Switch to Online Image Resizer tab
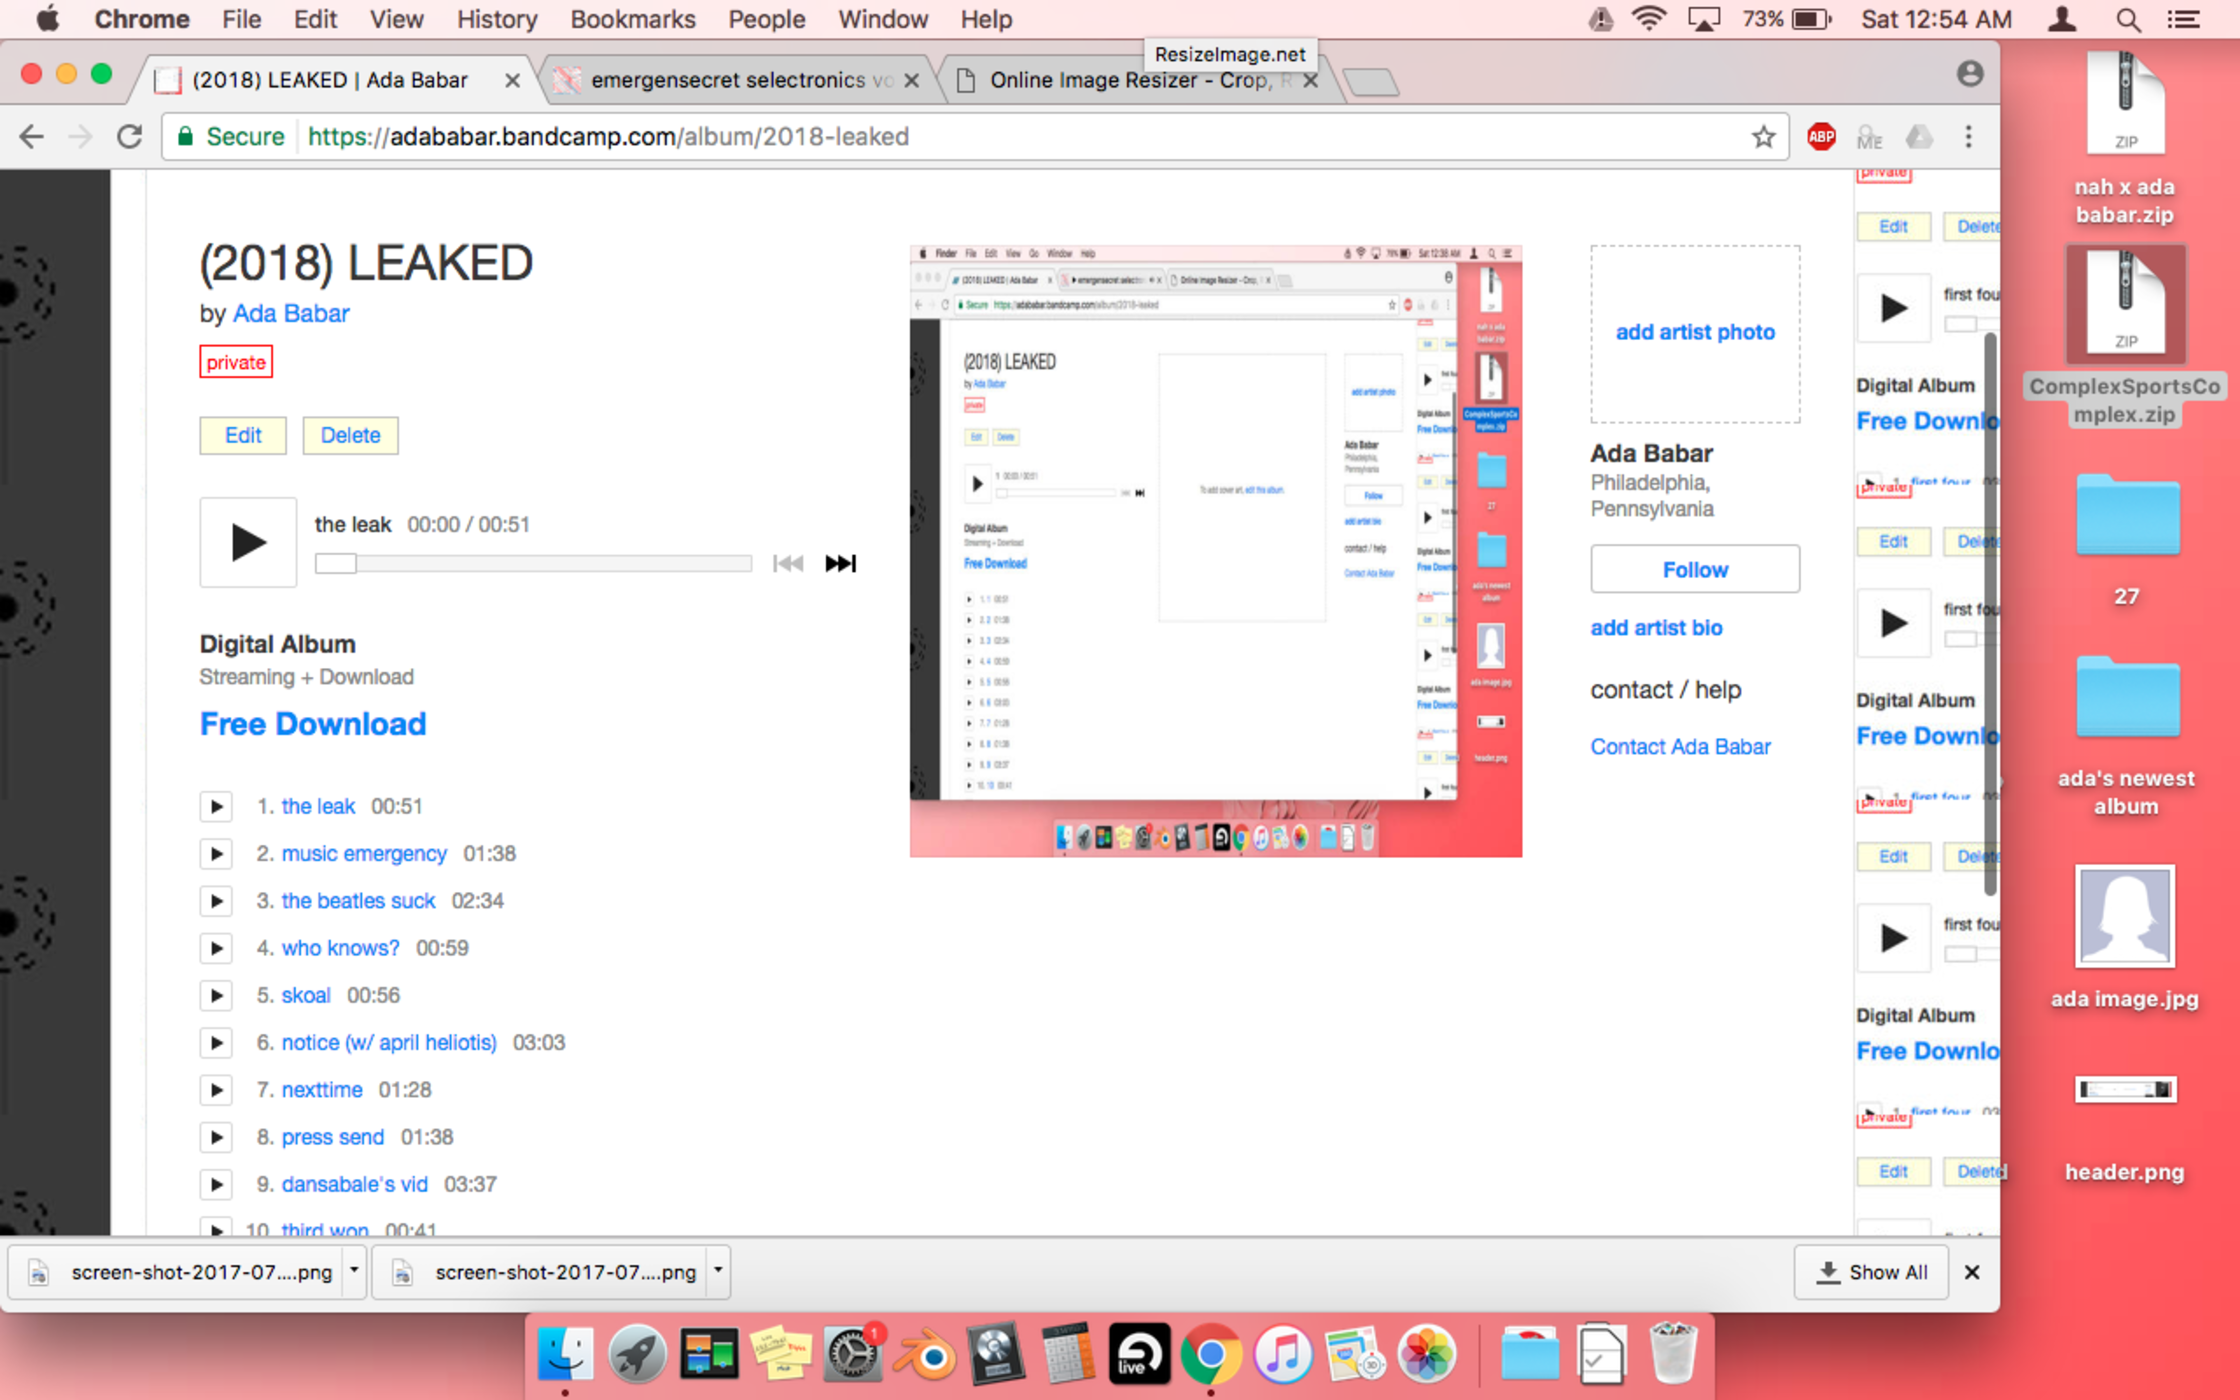 pos(1130,80)
